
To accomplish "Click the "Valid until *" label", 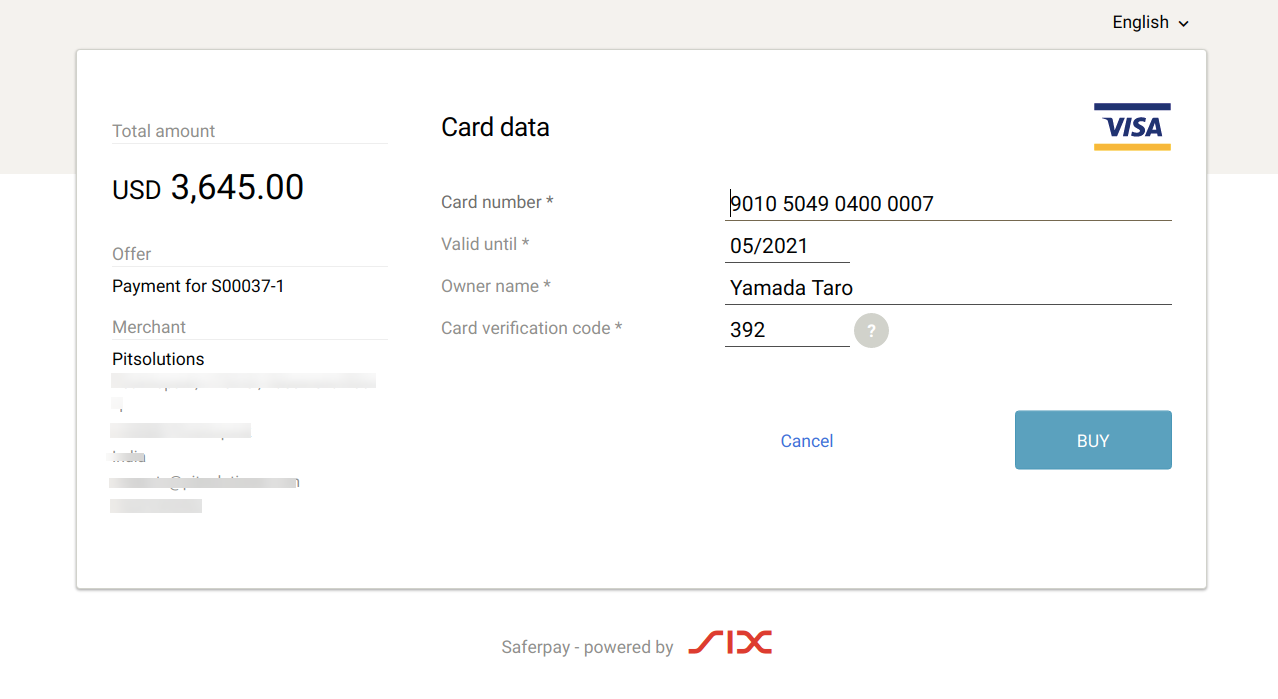I will [x=485, y=244].
